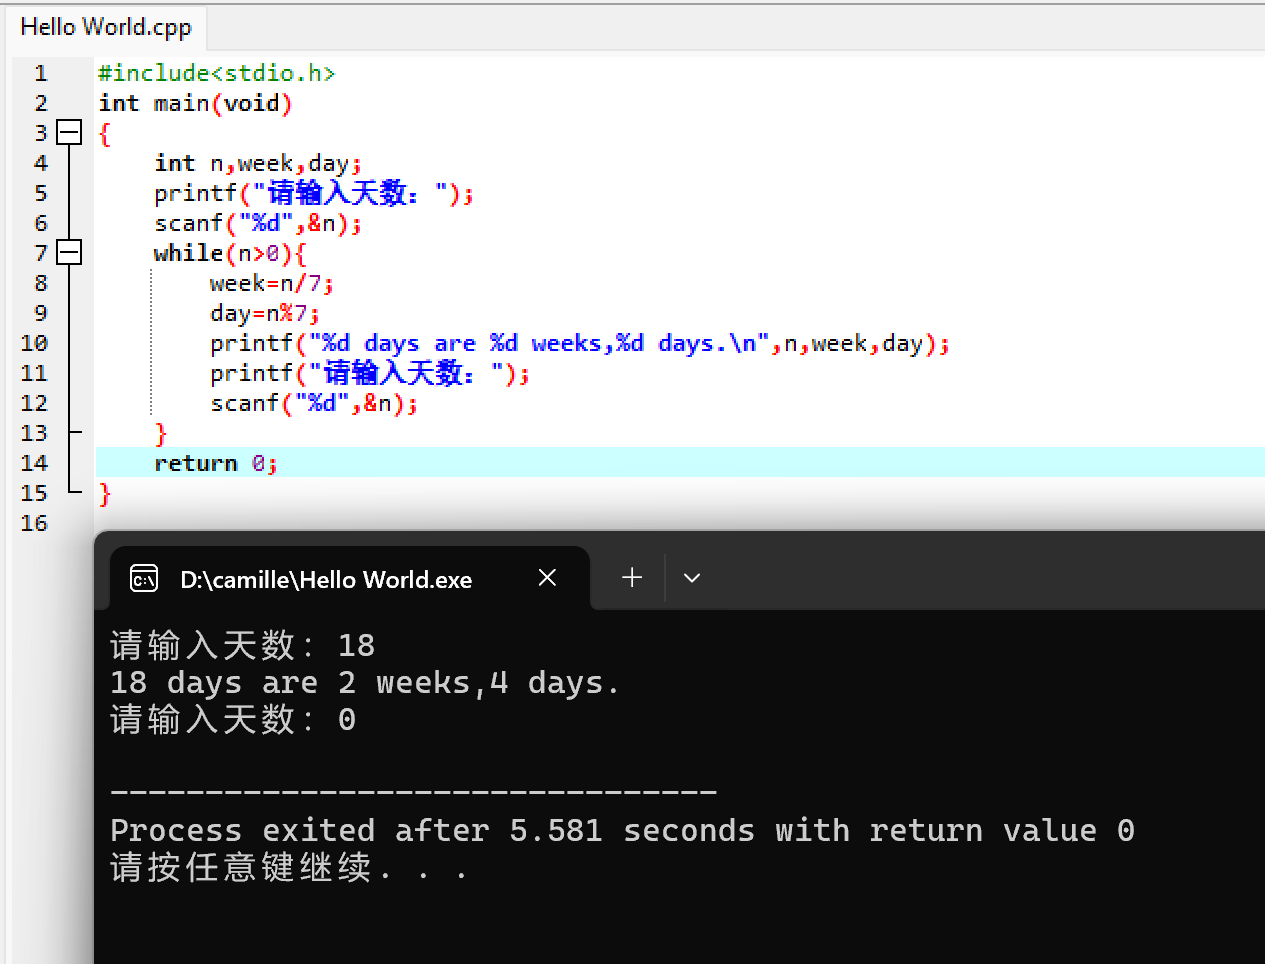Click the '请按任意键继续' prompt in terminal

(x=288, y=867)
